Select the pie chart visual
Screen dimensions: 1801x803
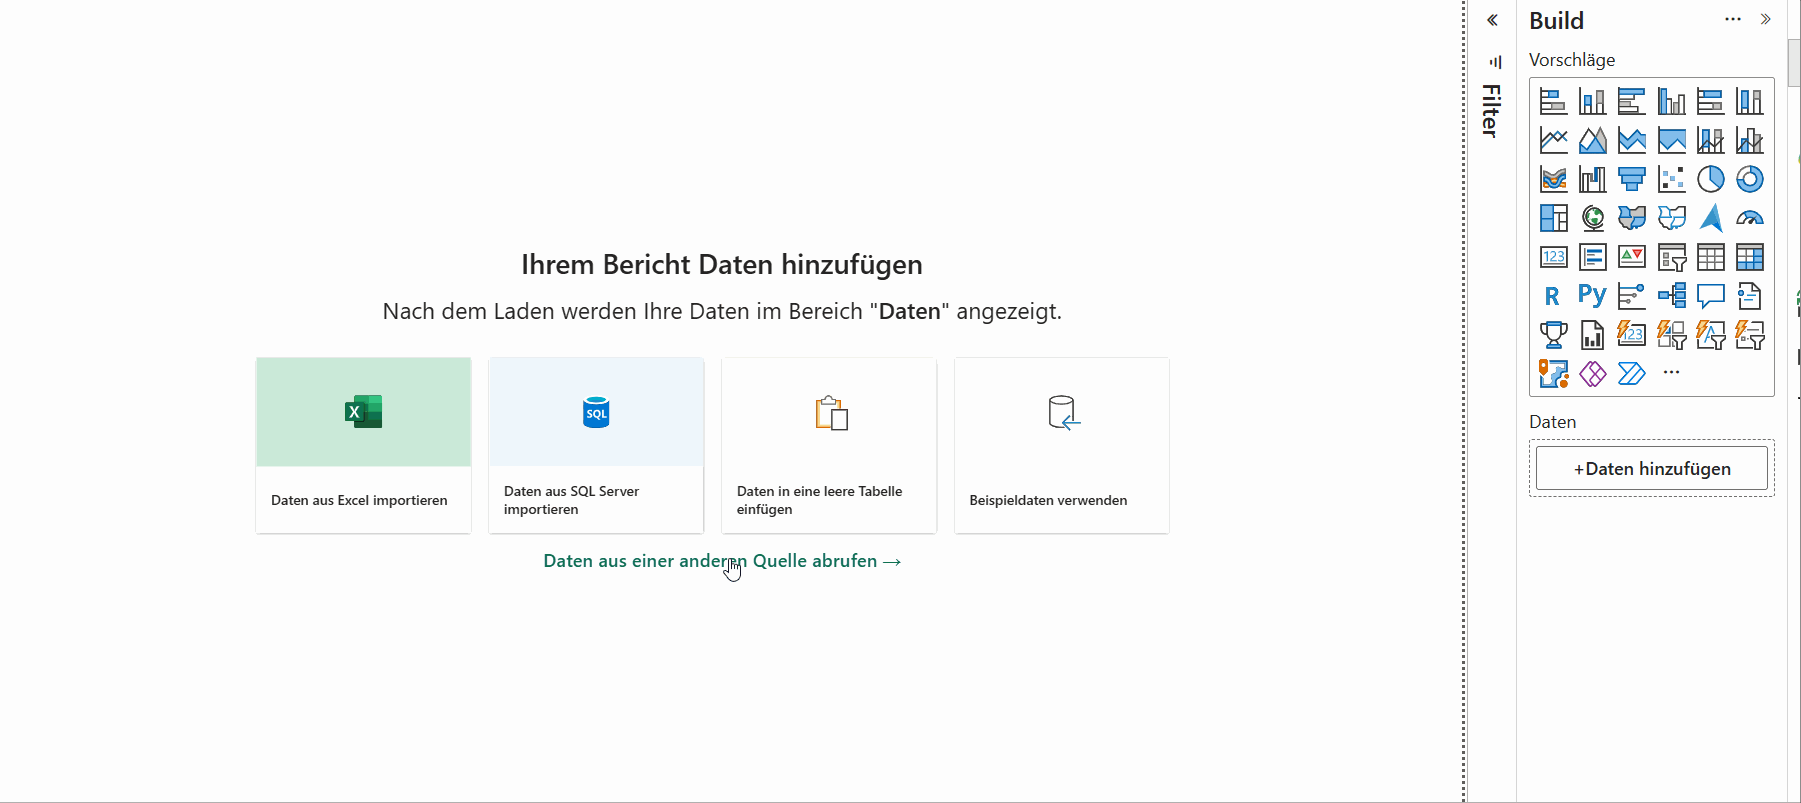(x=1710, y=179)
